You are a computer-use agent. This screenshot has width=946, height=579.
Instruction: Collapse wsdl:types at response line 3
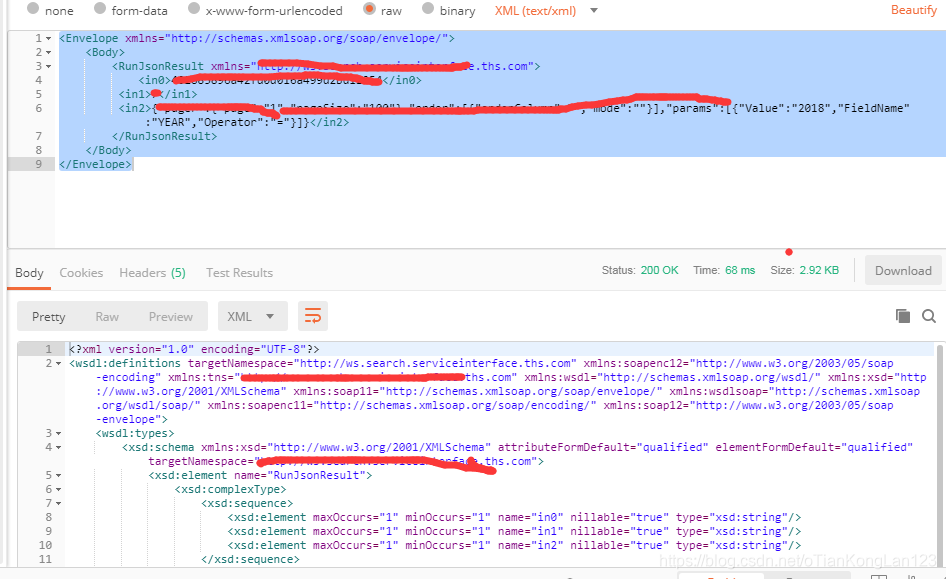click(x=58, y=434)
